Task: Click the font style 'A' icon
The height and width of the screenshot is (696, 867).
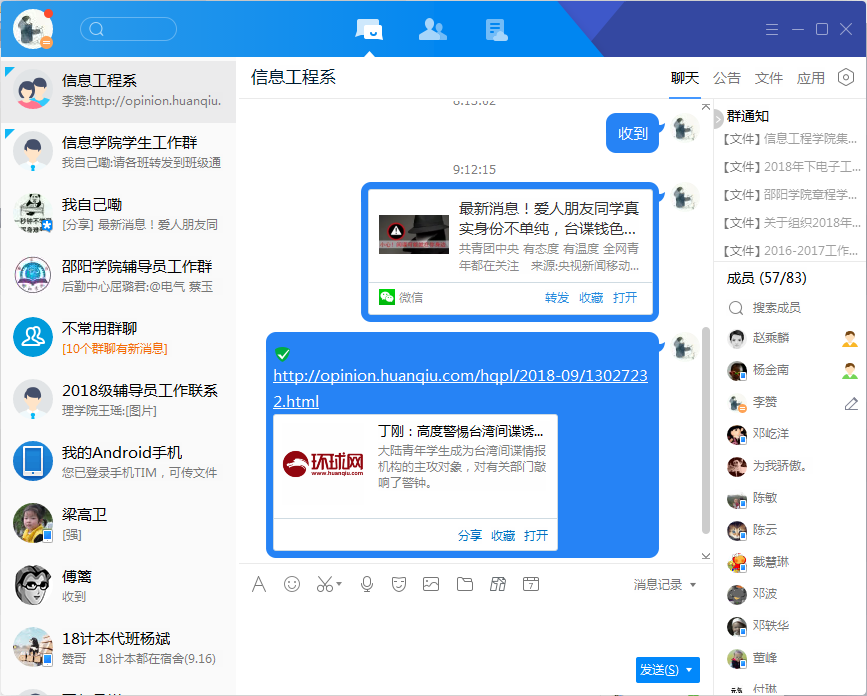Action: click(x=259, y=584)
